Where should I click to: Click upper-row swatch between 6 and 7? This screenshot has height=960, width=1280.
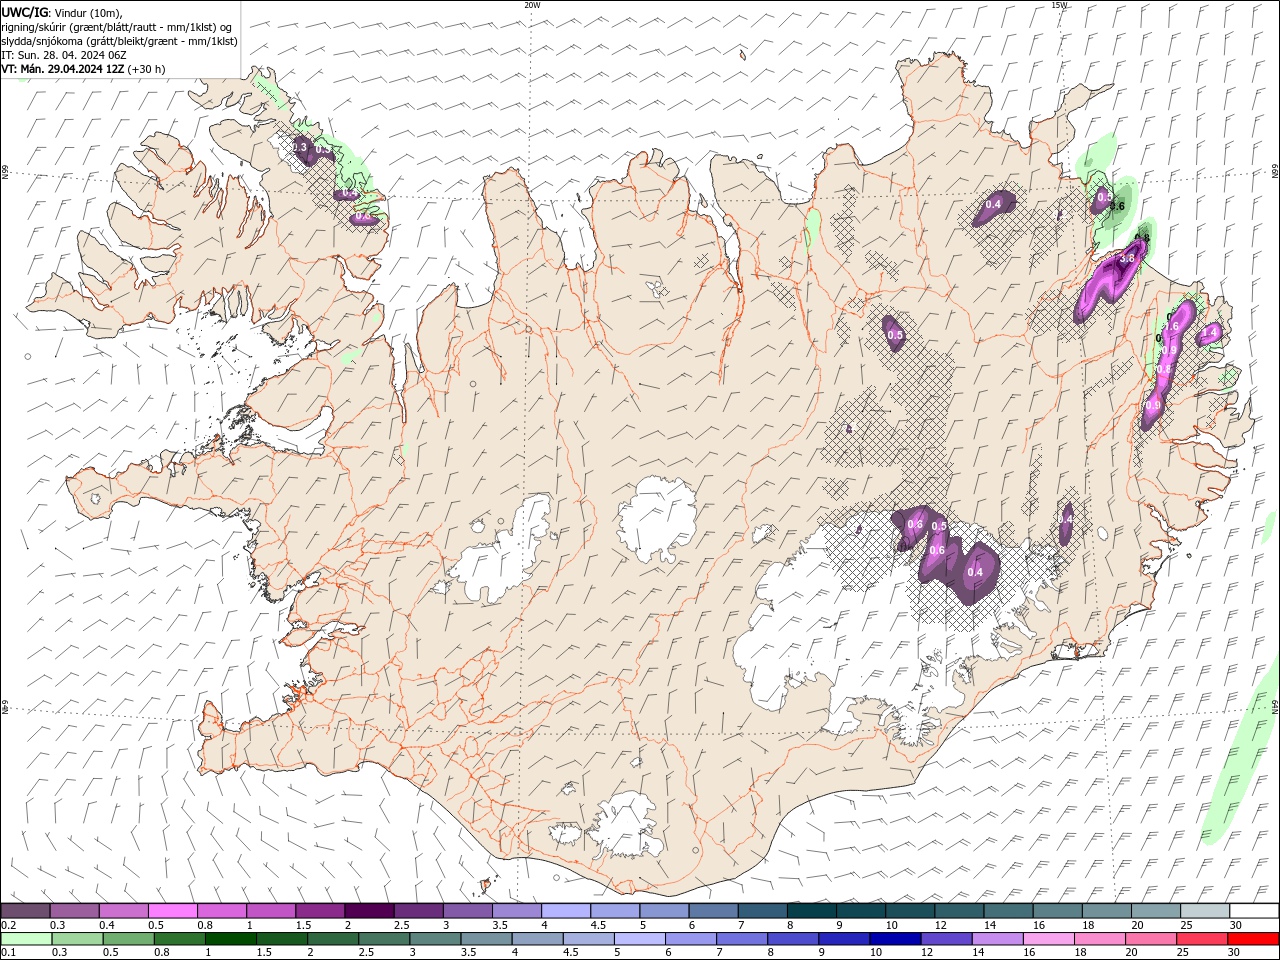713,911
